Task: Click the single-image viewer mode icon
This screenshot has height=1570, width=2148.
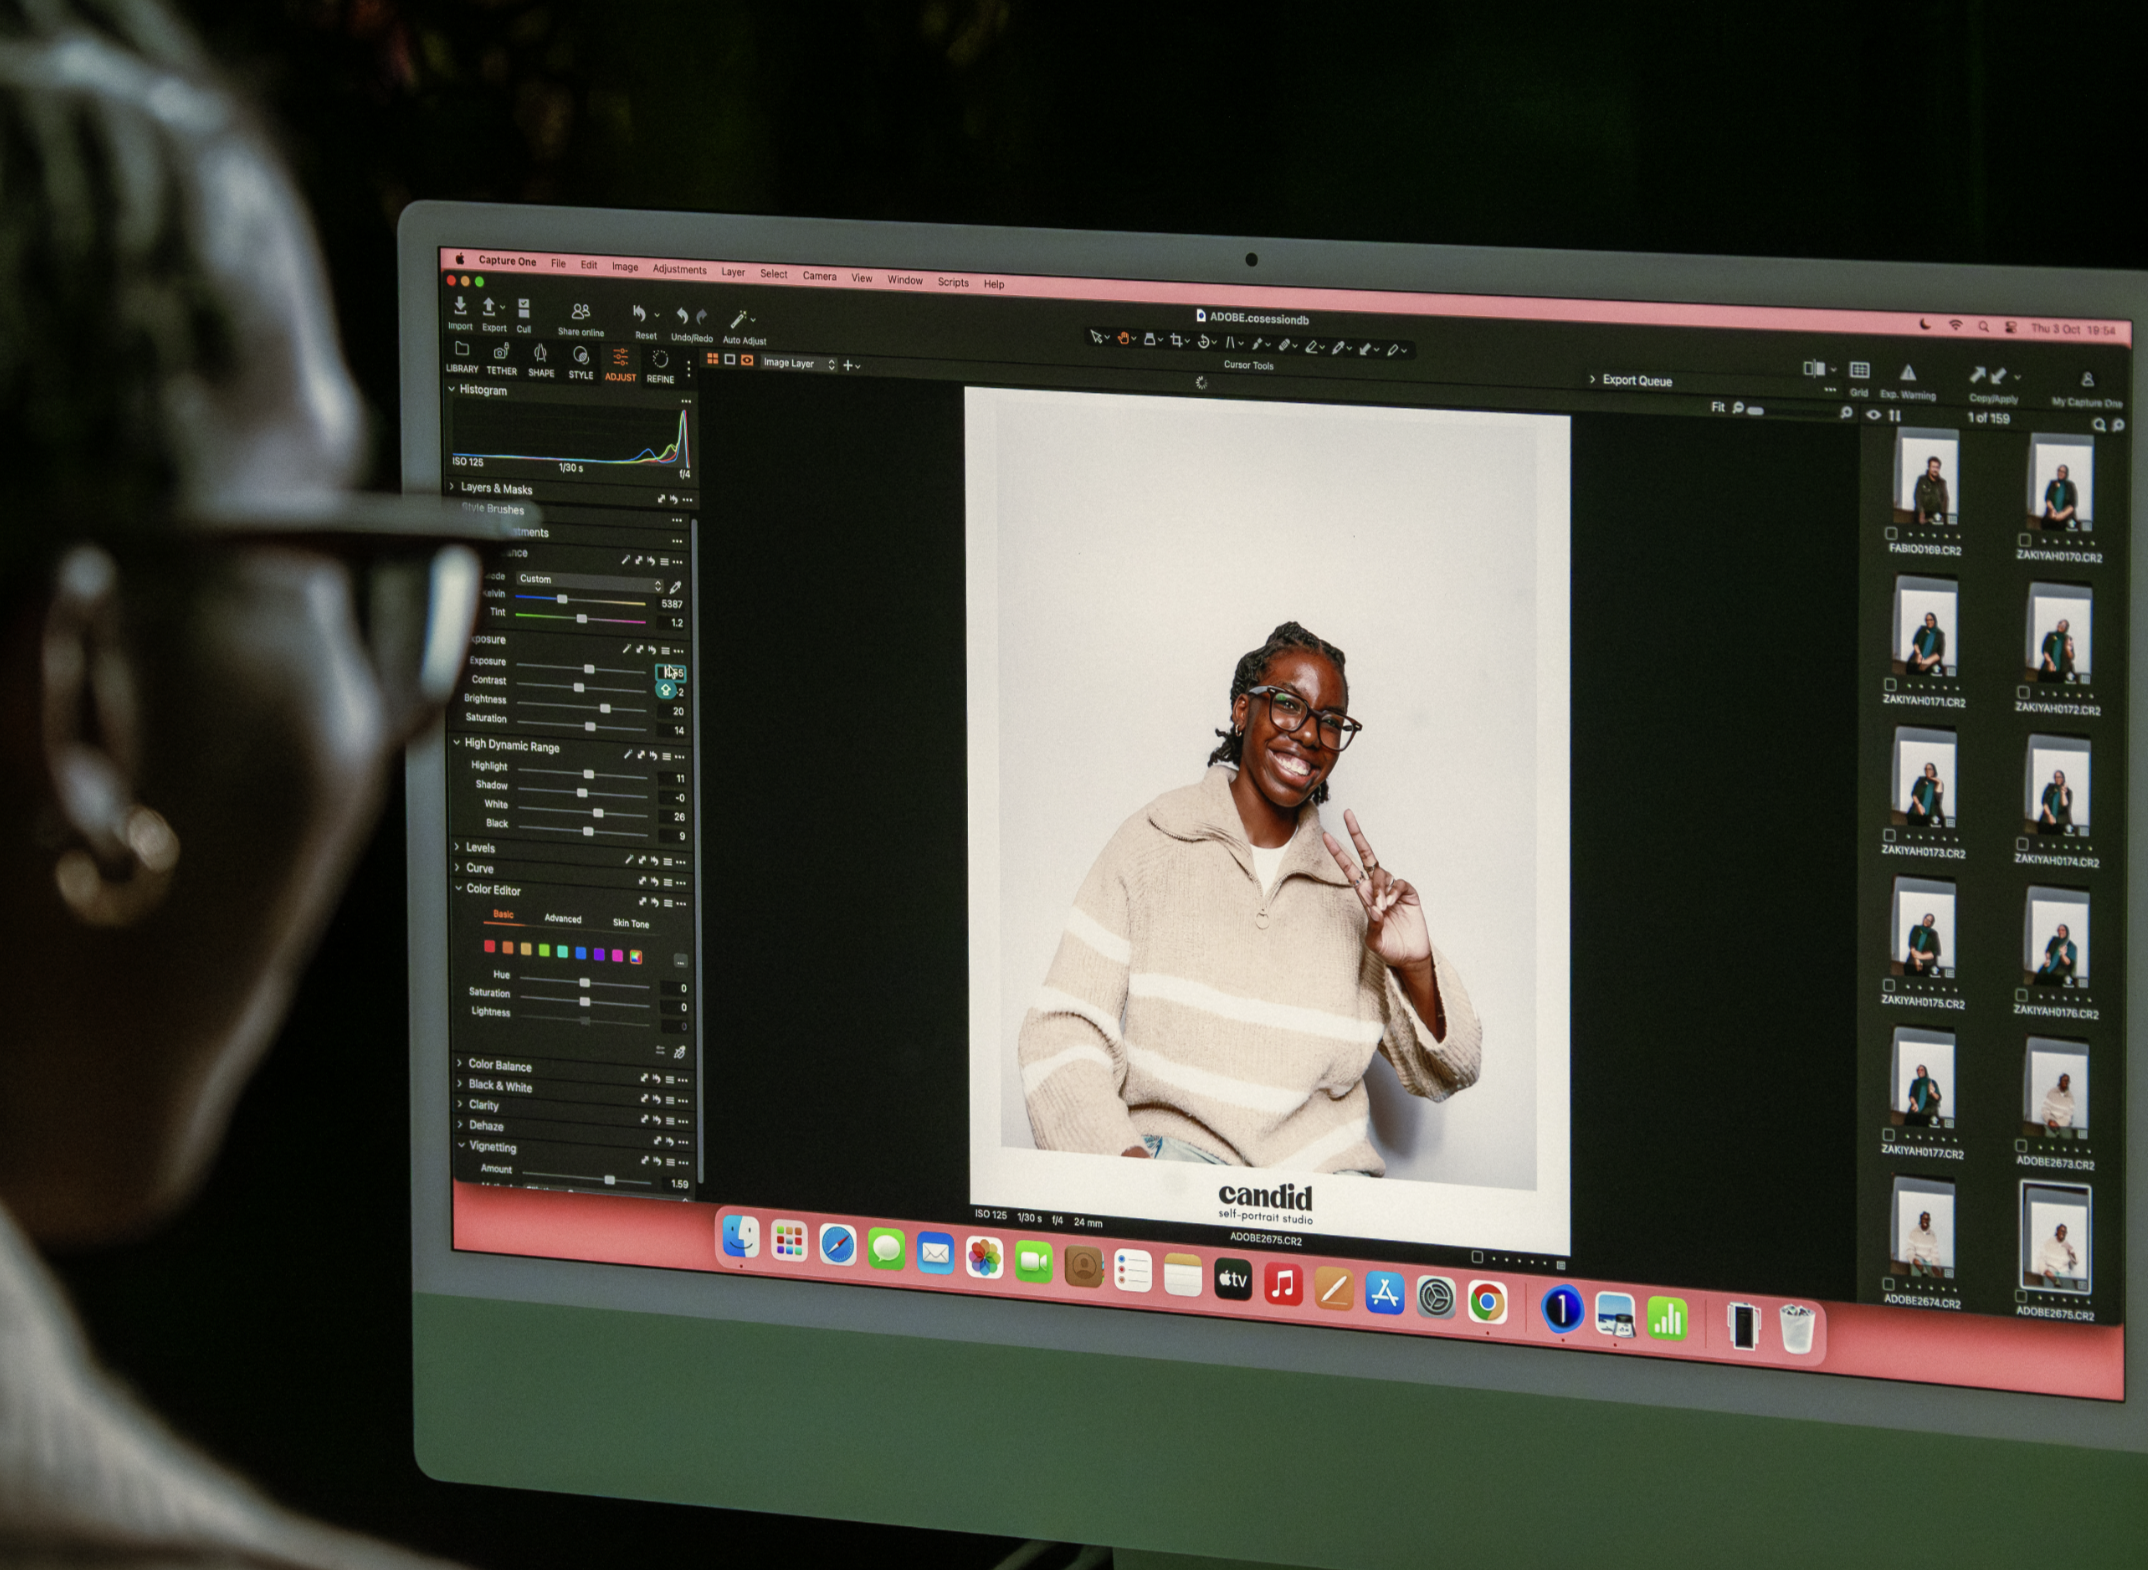Action: [730, 360]
